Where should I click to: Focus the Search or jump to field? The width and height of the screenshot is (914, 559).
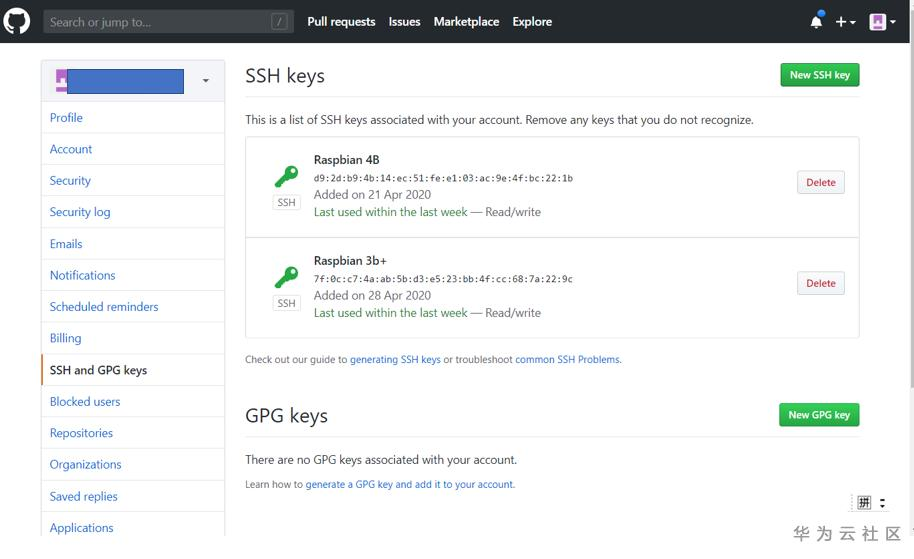tap(155, 21)
